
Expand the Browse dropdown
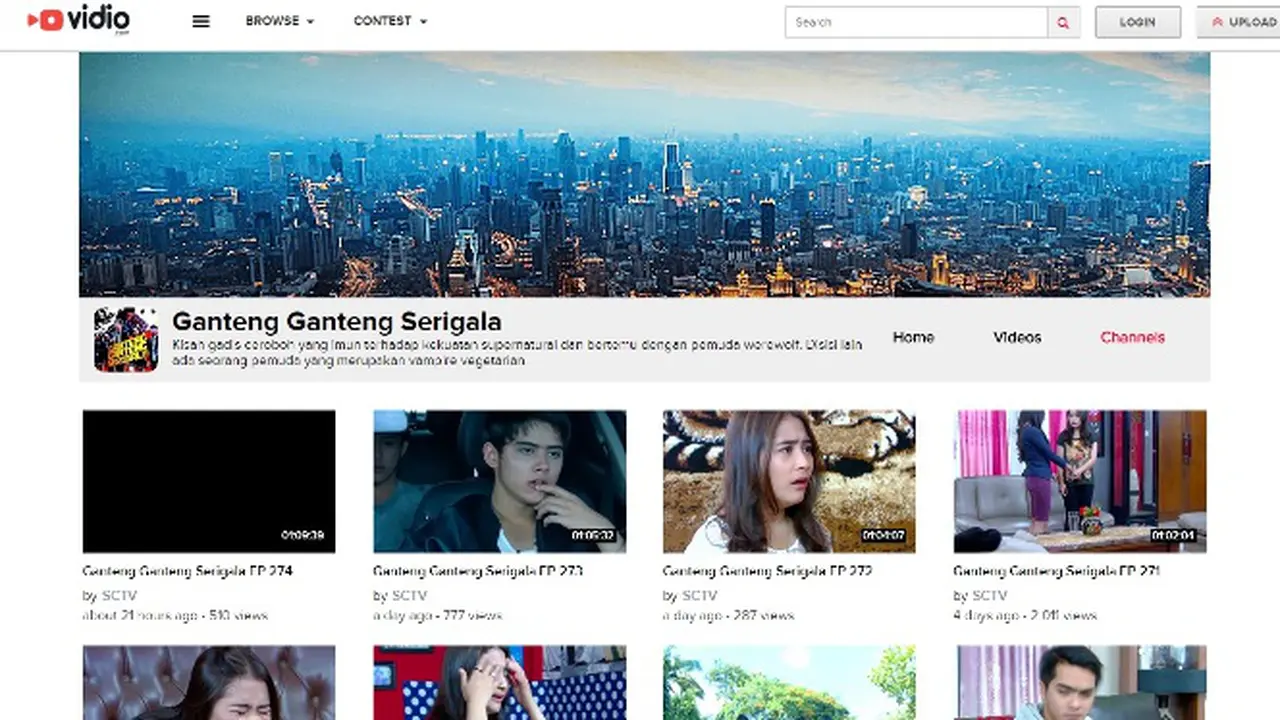[279, 21]
